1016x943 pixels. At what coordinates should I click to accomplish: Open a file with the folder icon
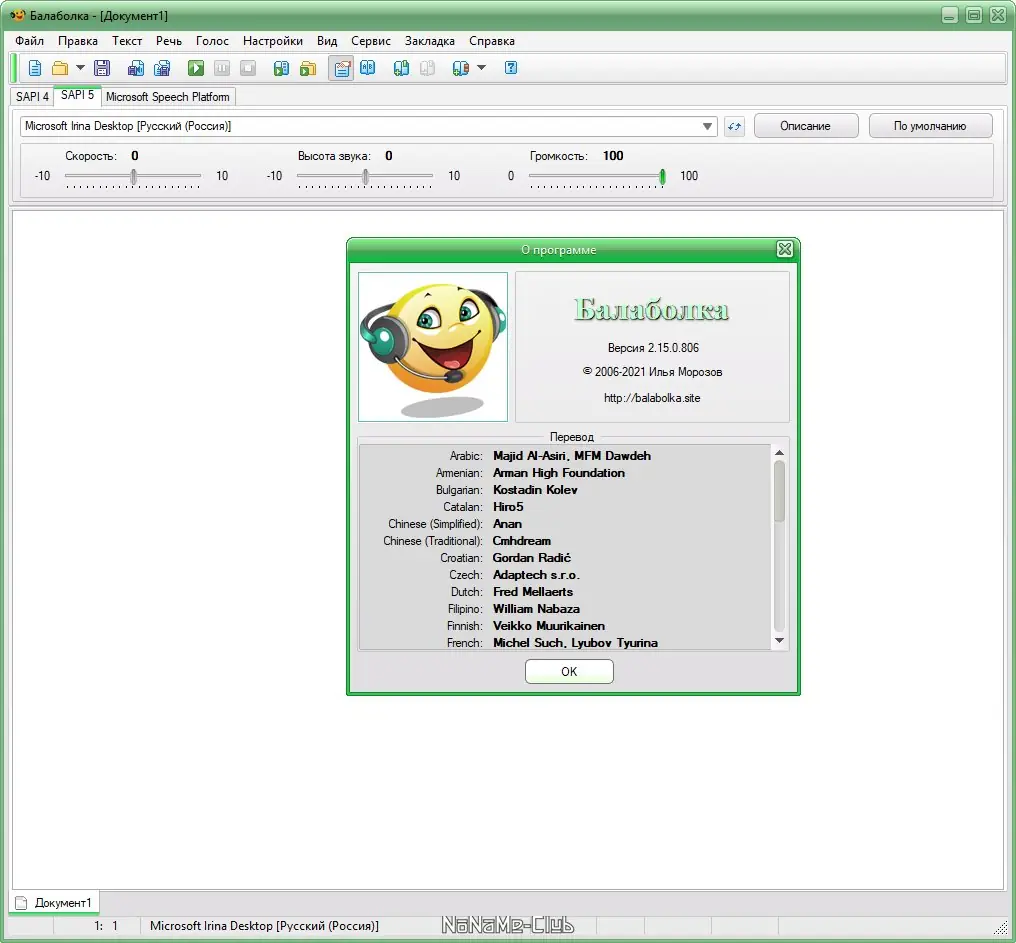point(60,68)
